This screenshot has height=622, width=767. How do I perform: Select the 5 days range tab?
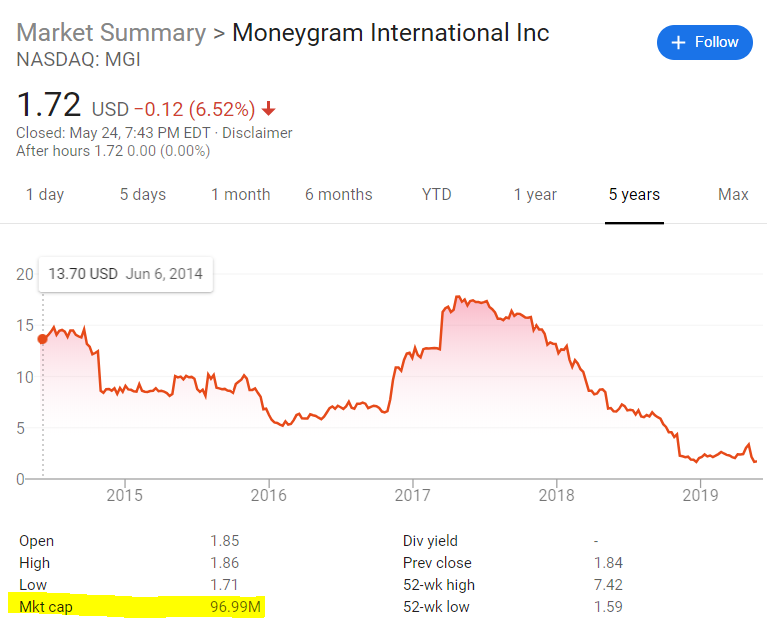point(143,195)
